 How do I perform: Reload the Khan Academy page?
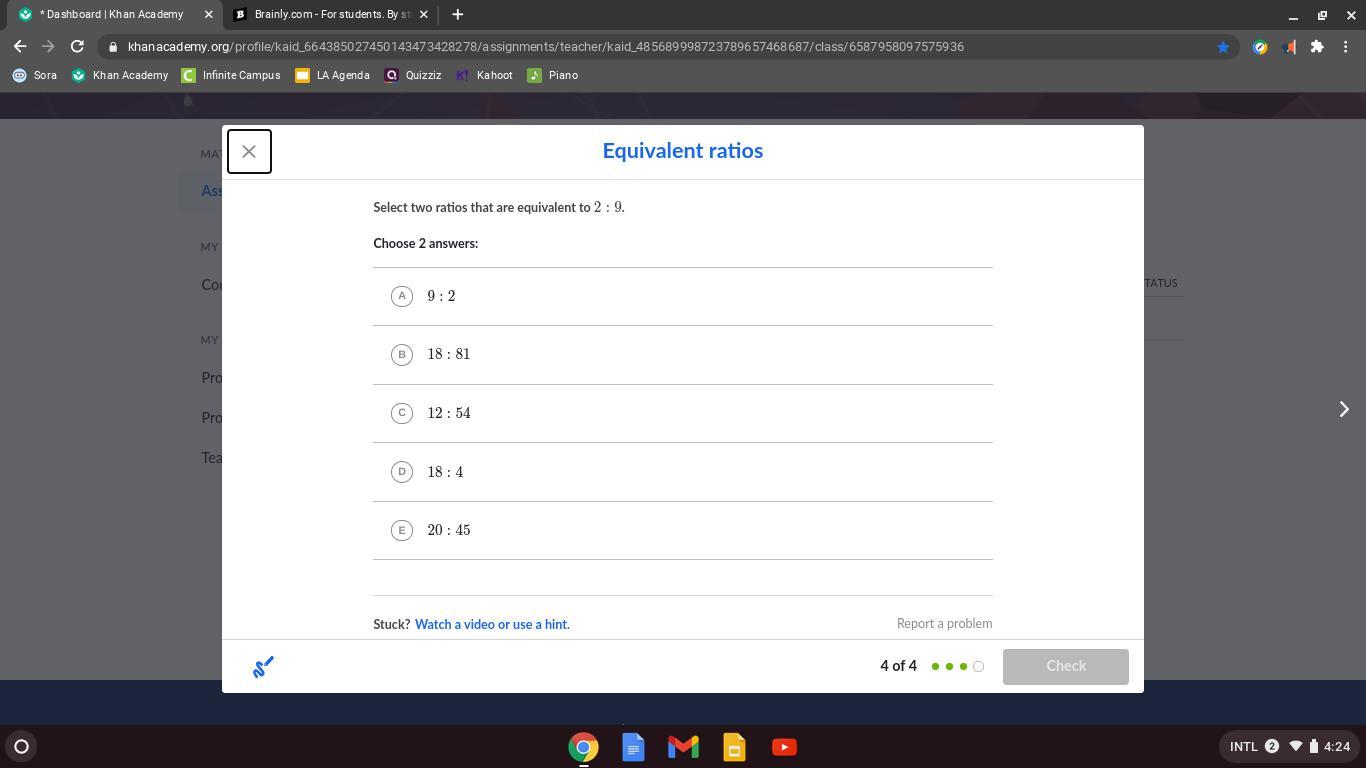click(x=77, y=47)
